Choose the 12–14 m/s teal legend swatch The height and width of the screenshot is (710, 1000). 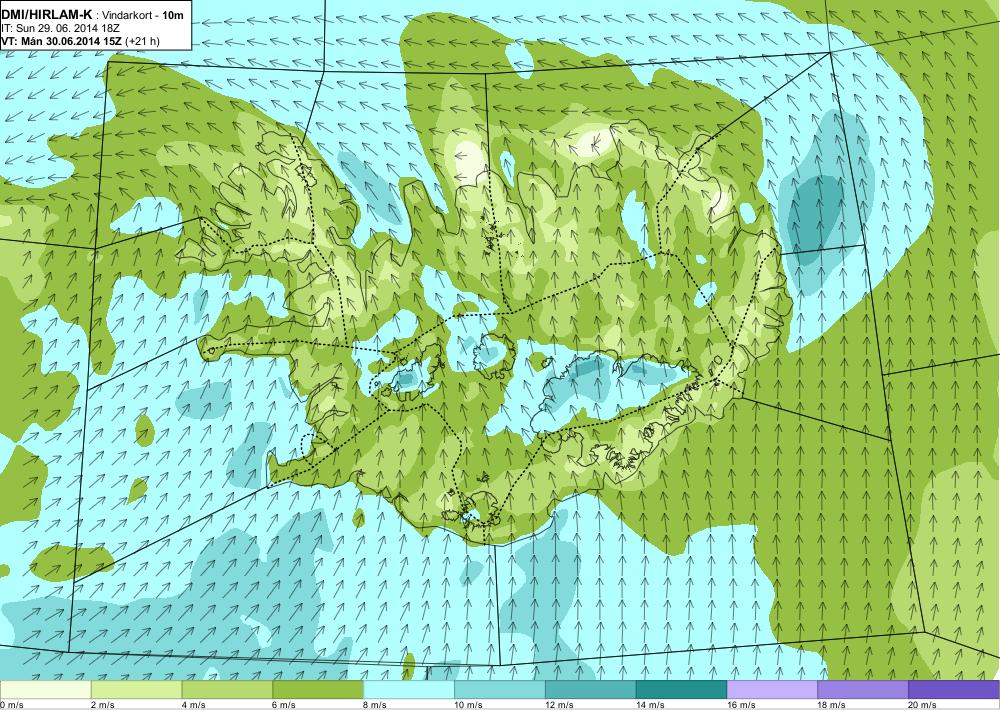click(x=591, y=690)
